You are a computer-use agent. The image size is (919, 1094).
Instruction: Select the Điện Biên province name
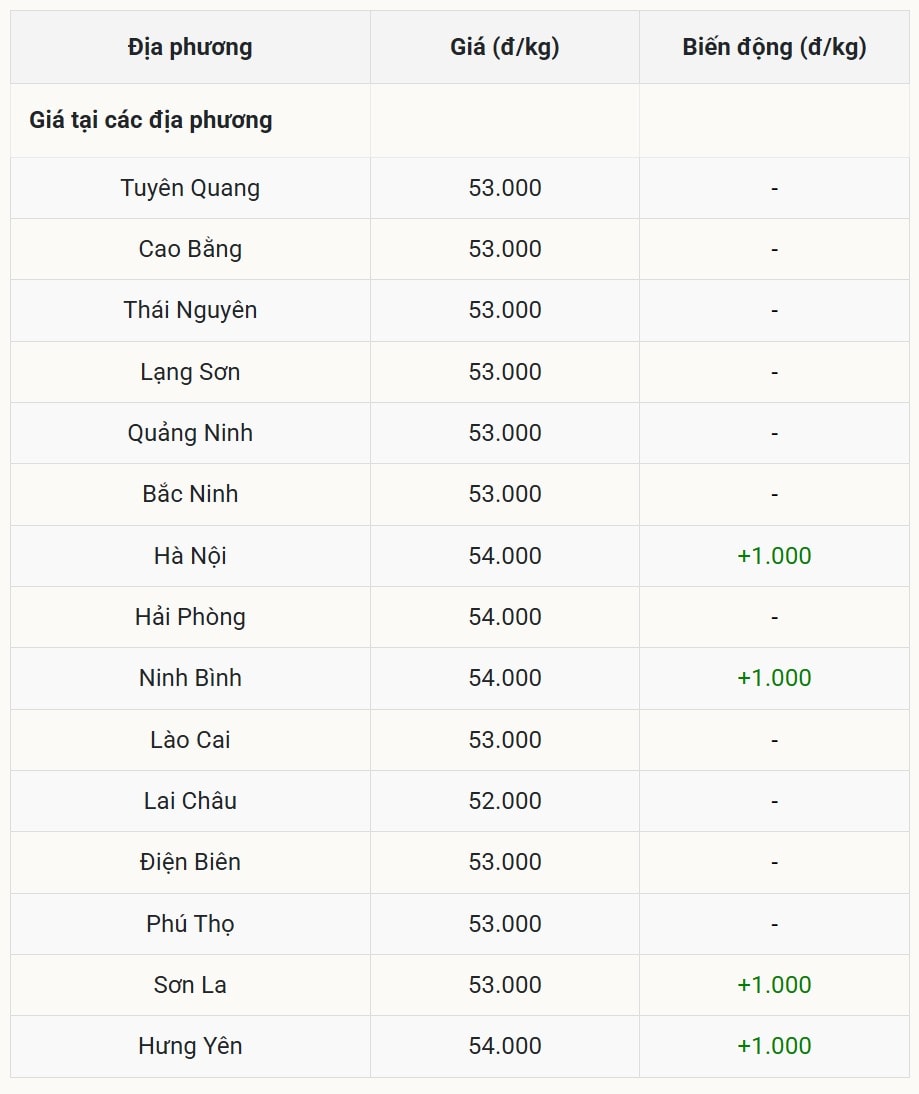coord(190,862)
